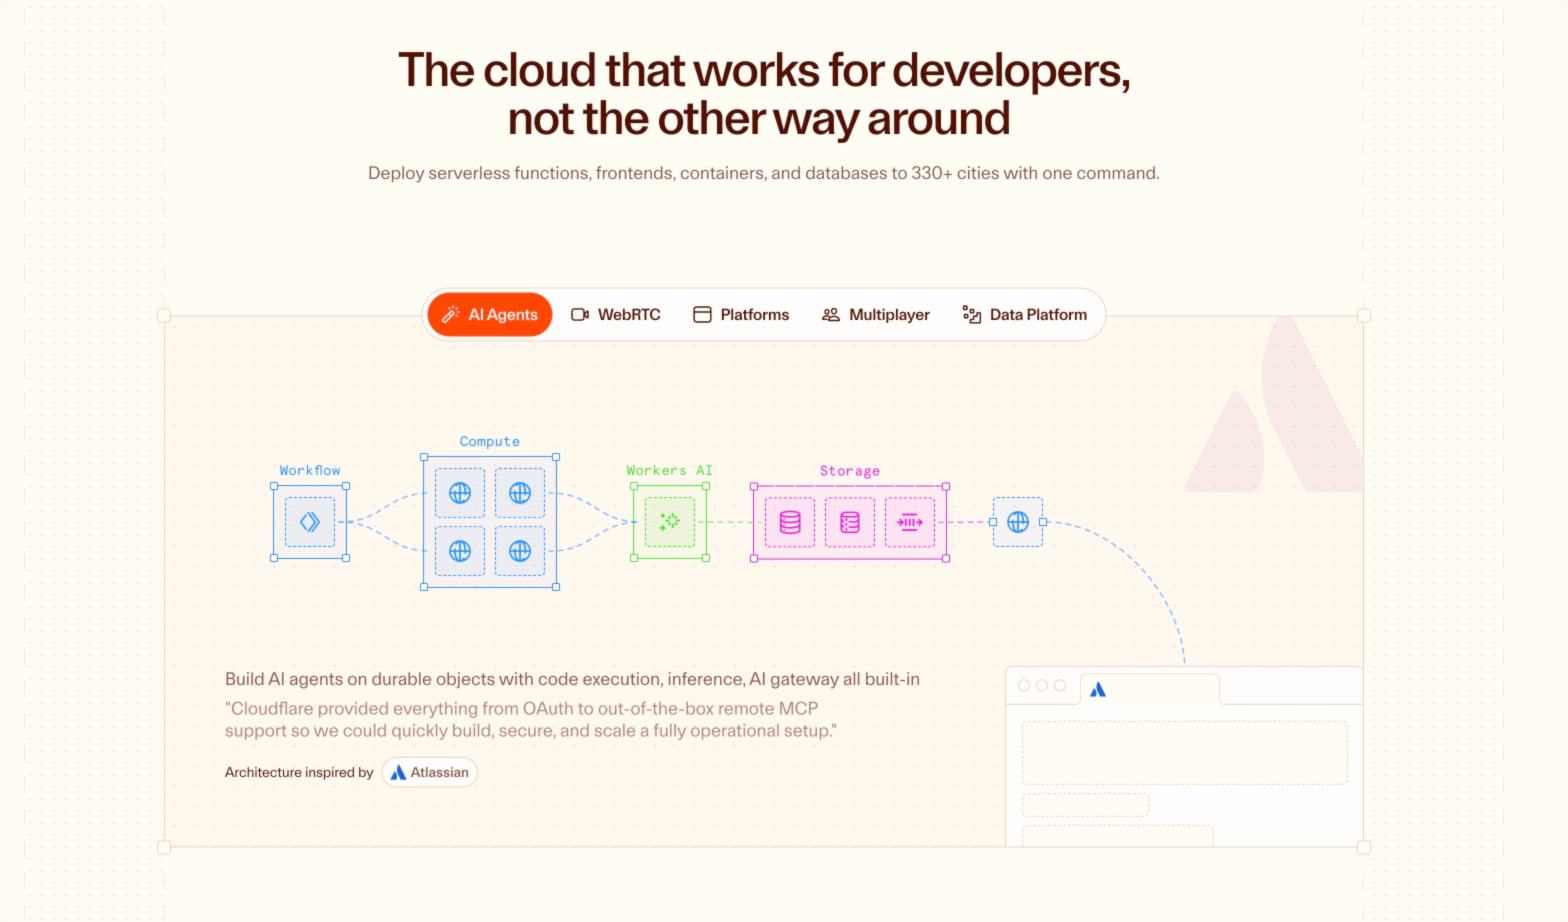Click the "Workflow" diagram label
Screen dimensions: 1568x922
310,470
